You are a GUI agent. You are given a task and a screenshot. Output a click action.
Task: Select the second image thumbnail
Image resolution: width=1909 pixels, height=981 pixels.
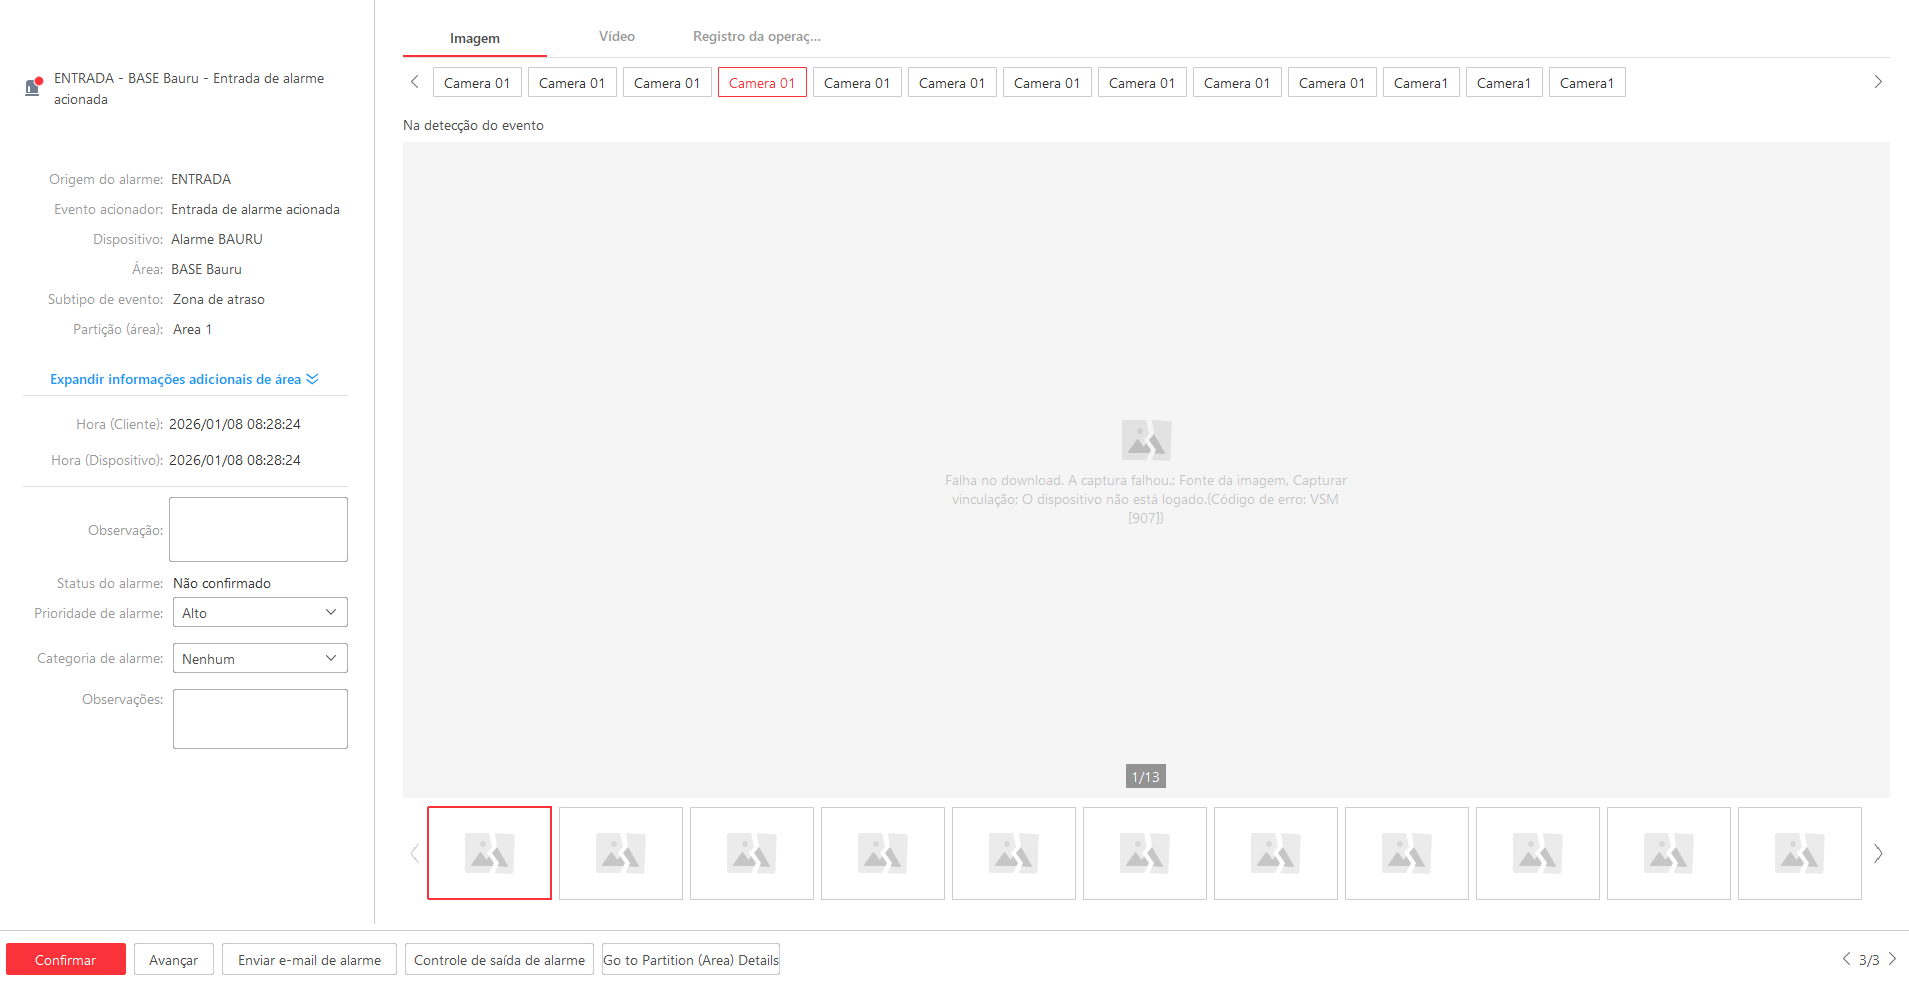click(620, 854)
